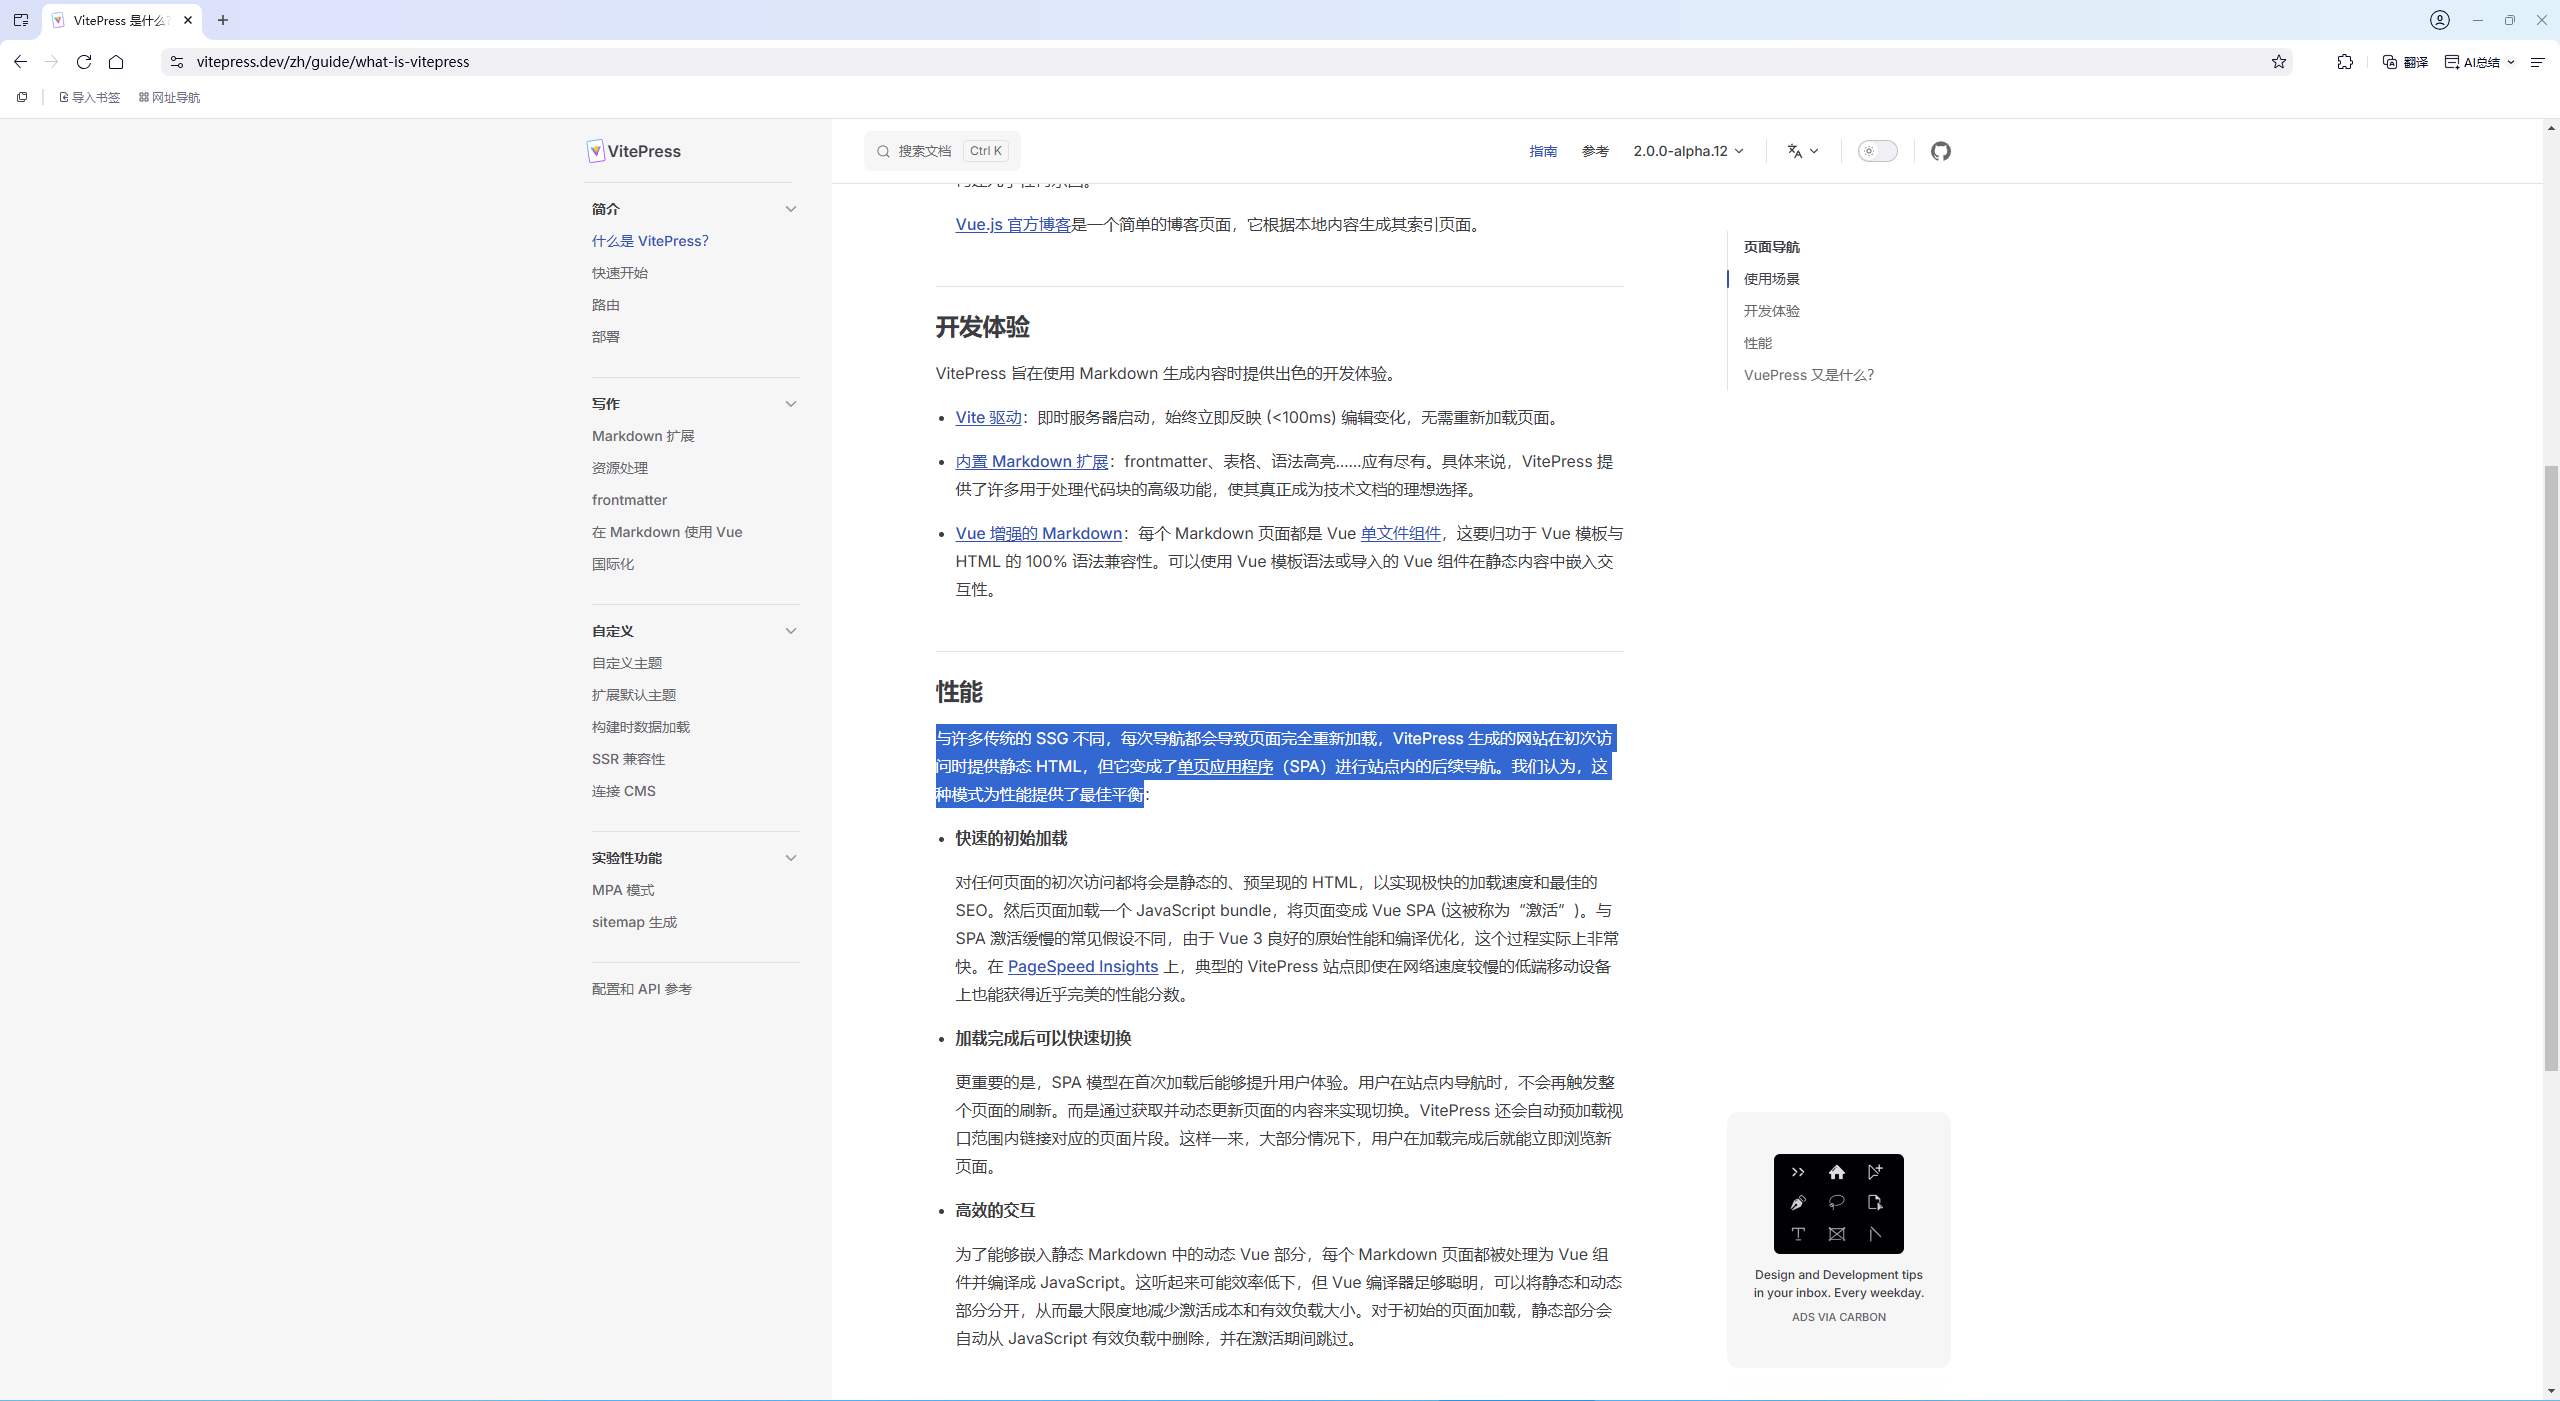This screenshot has height=1401, width=2560.
Task: Follow the 内置 Markdown 扩展 link
Action: click(x=1032, y=461)
